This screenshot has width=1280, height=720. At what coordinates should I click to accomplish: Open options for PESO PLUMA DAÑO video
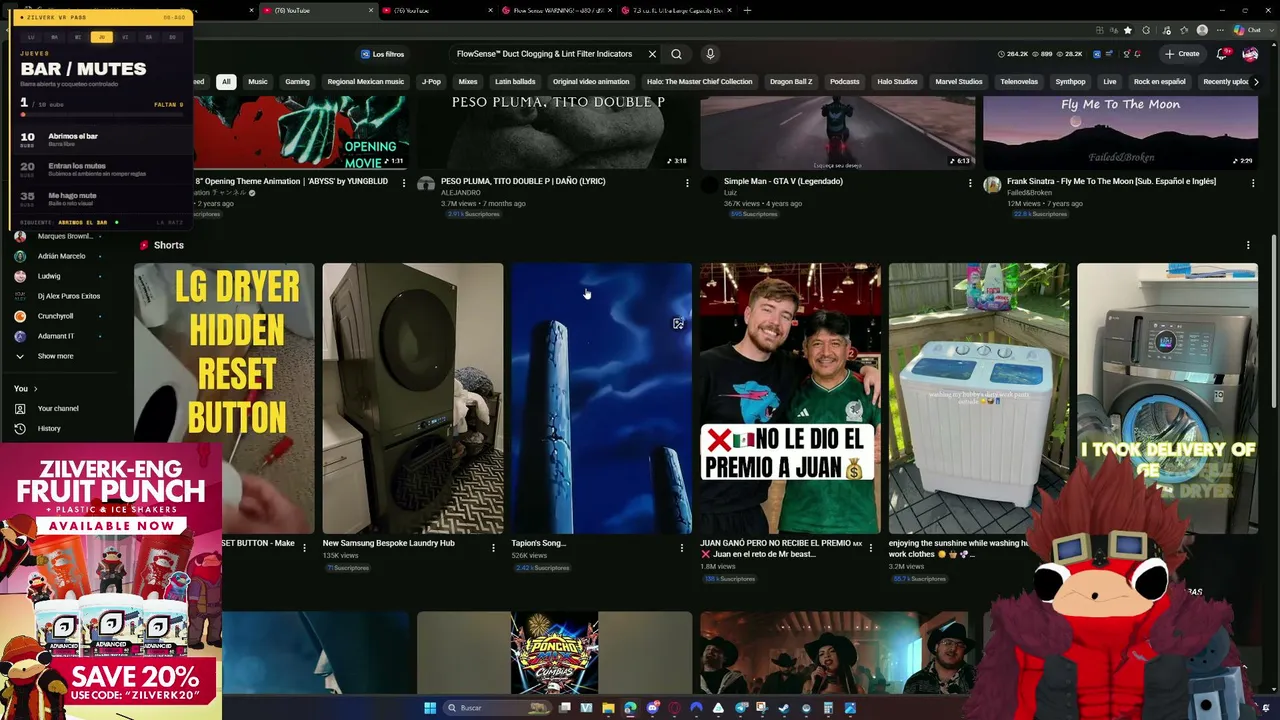(x=687, y=183)
